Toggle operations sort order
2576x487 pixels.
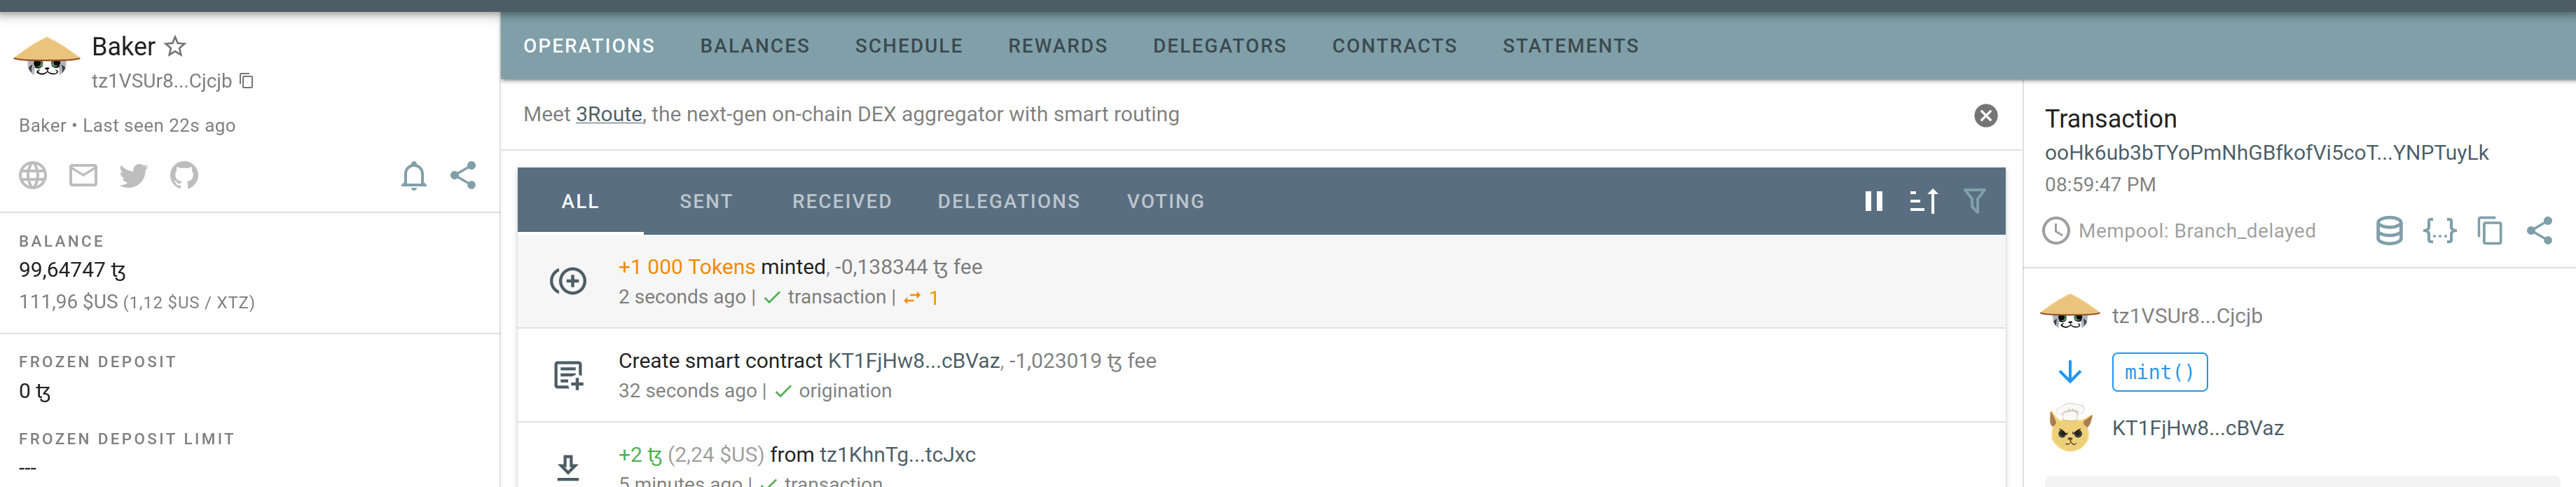(x=1923, y=202)
